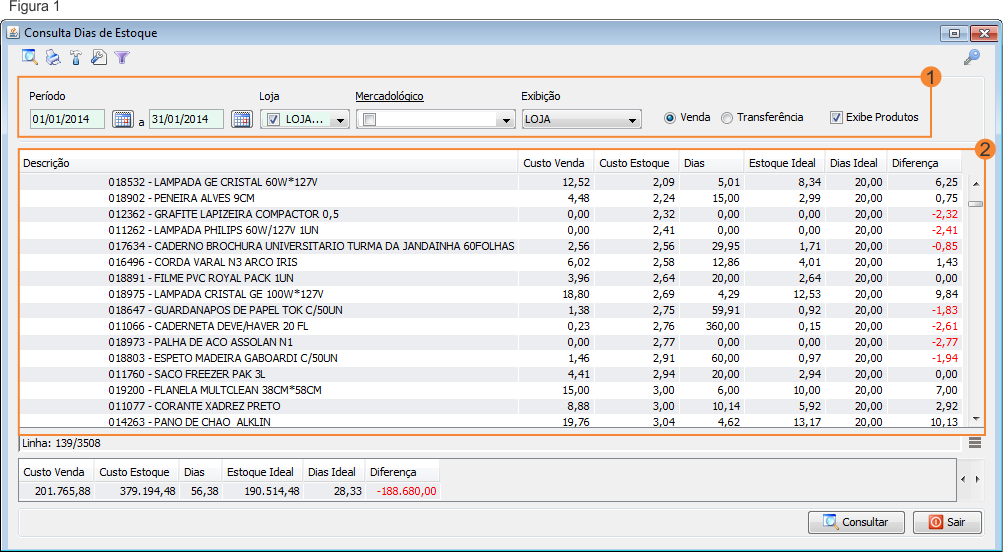Select row 014263 - PANO DE CHAO ALKLIN
Image resolution: width=1003 pixels, height=552 pixels.
pos(491,421)
